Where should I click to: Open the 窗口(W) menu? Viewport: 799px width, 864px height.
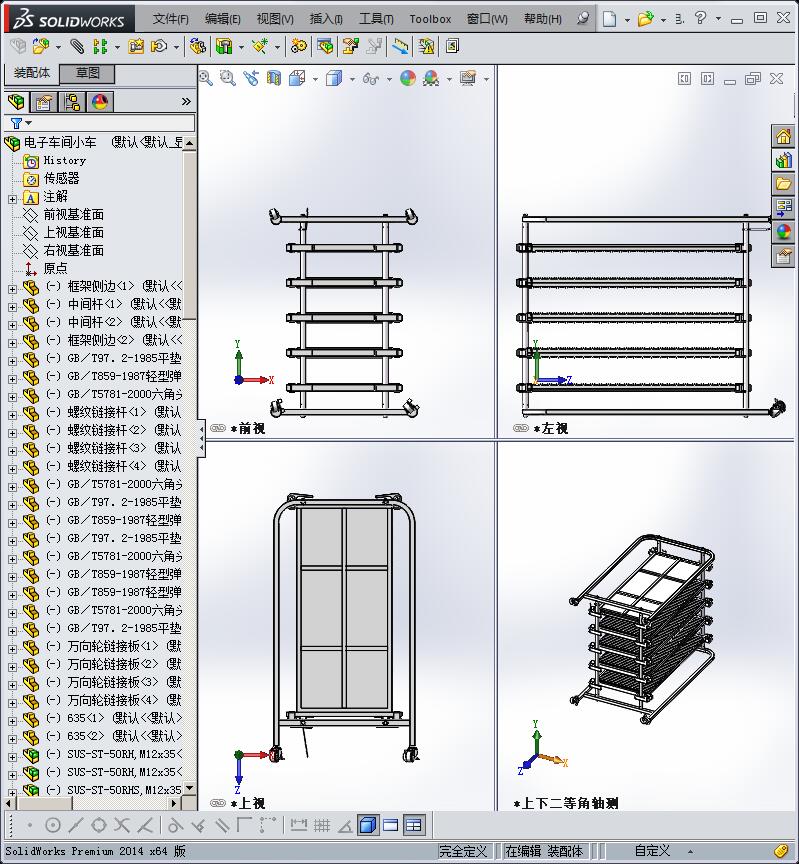pyautogui.click(x=487, y=19)
